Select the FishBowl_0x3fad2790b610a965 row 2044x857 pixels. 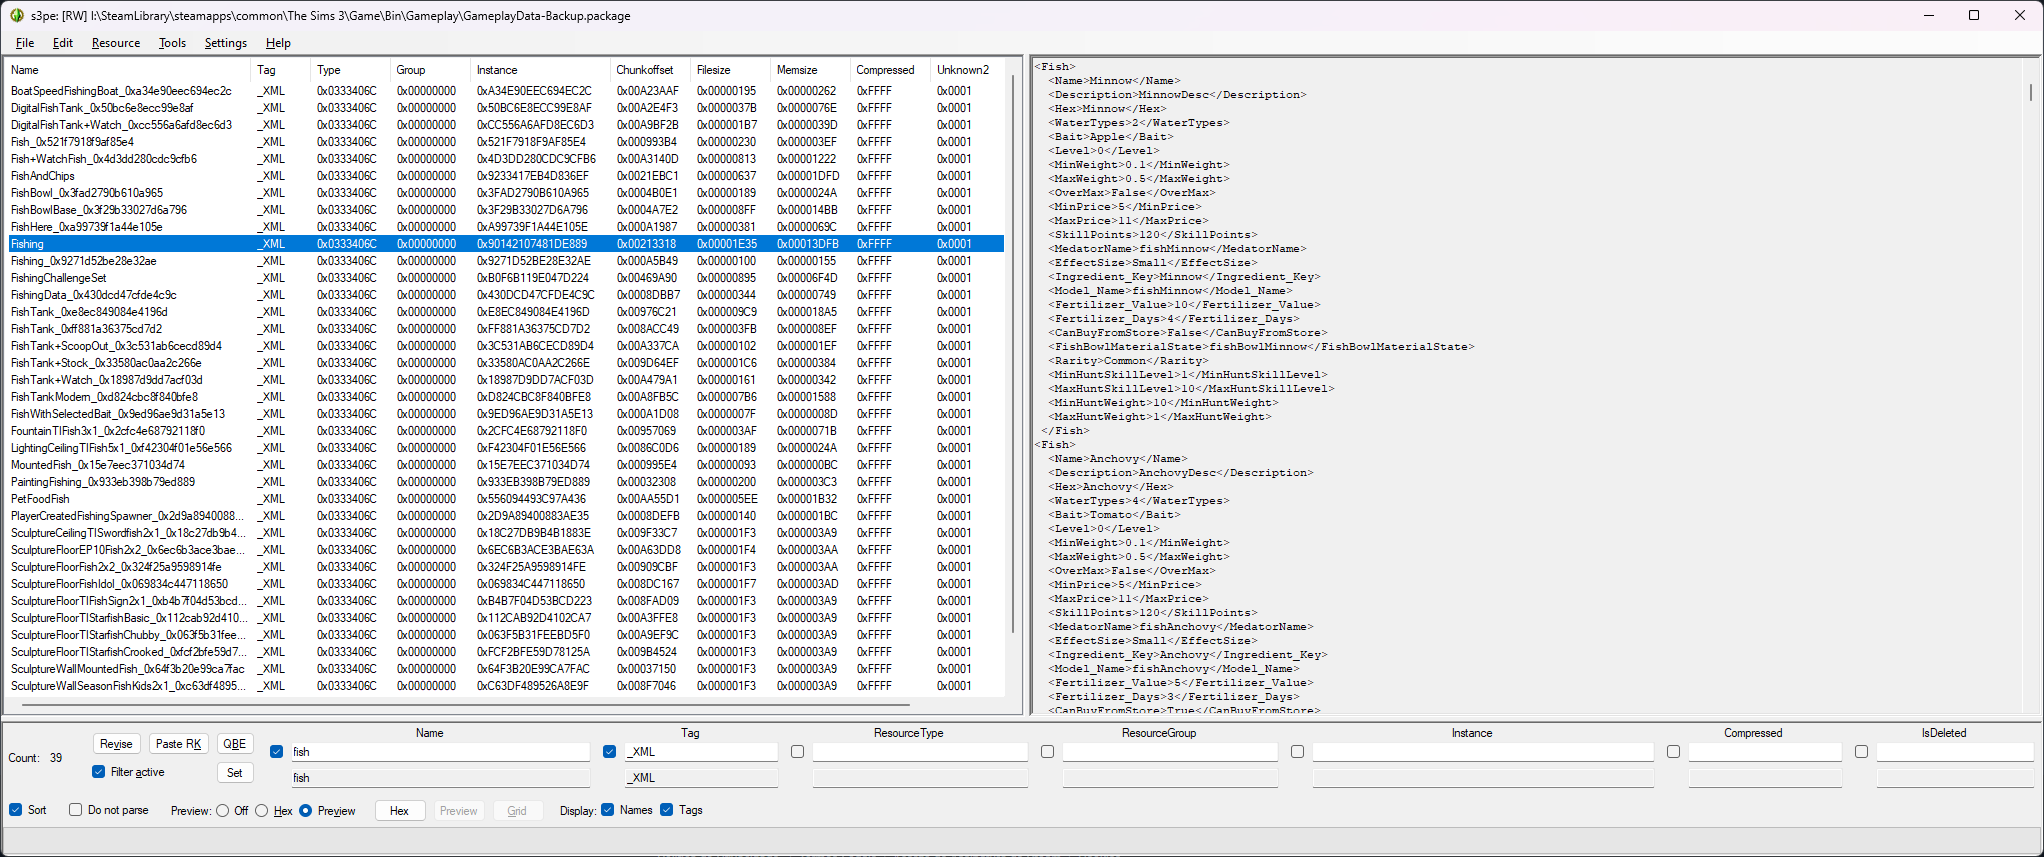505,193
